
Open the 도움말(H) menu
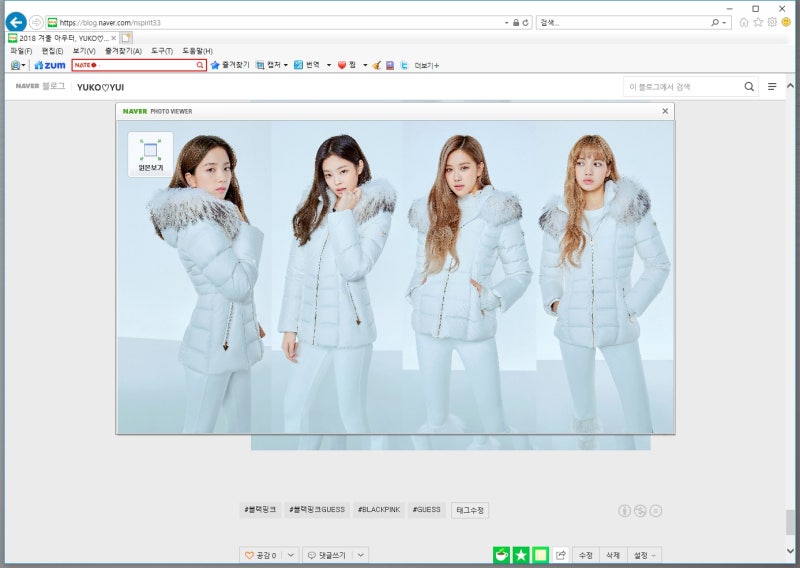(197, 51)
